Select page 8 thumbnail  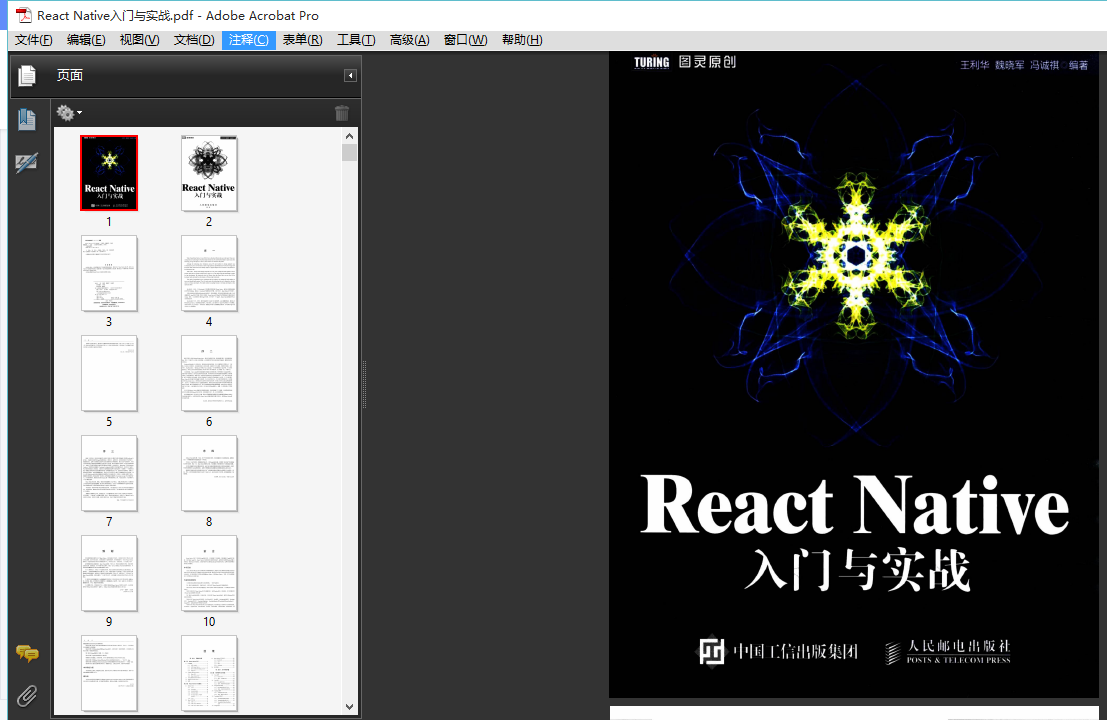pos(209,474)
